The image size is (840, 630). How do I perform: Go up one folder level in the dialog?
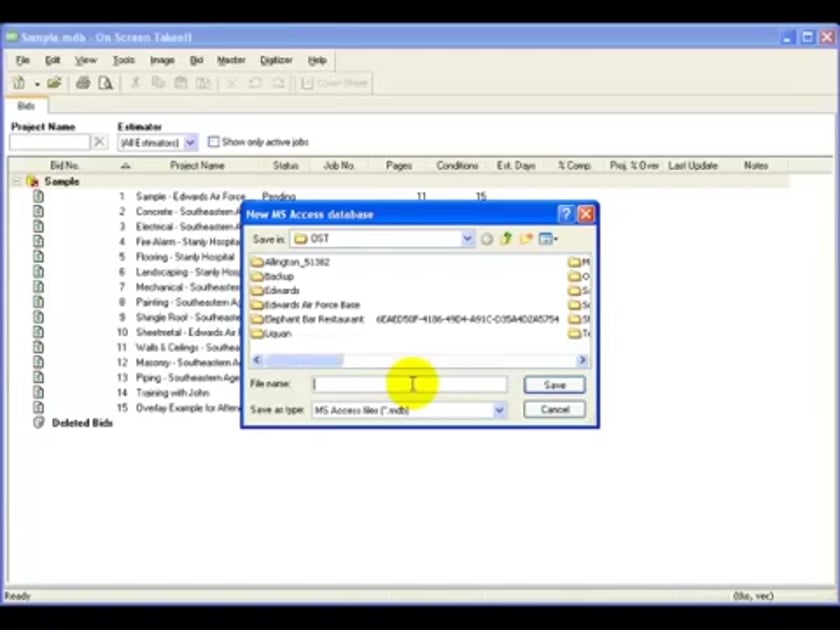tap(506, 239)
